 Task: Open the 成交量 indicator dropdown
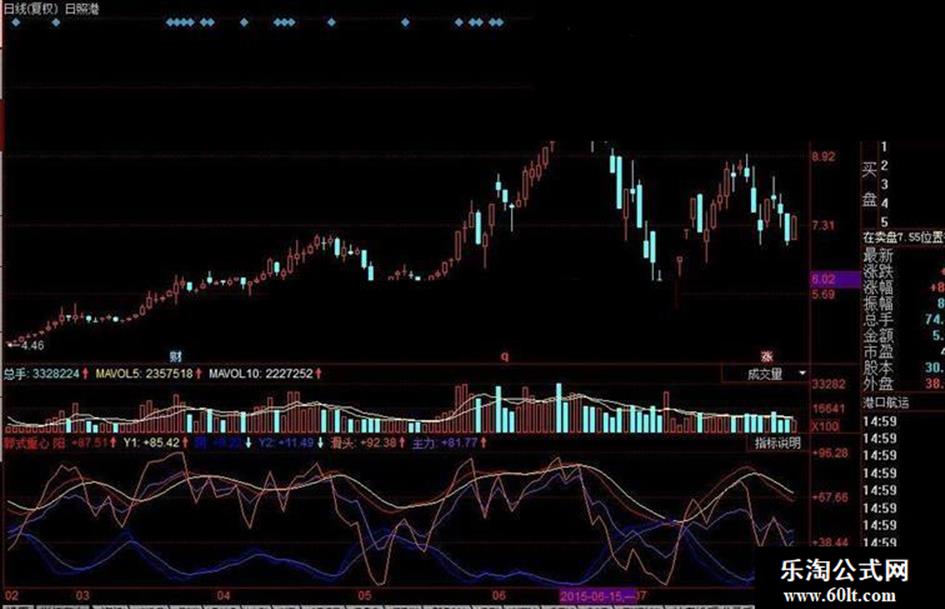[802, 373]
